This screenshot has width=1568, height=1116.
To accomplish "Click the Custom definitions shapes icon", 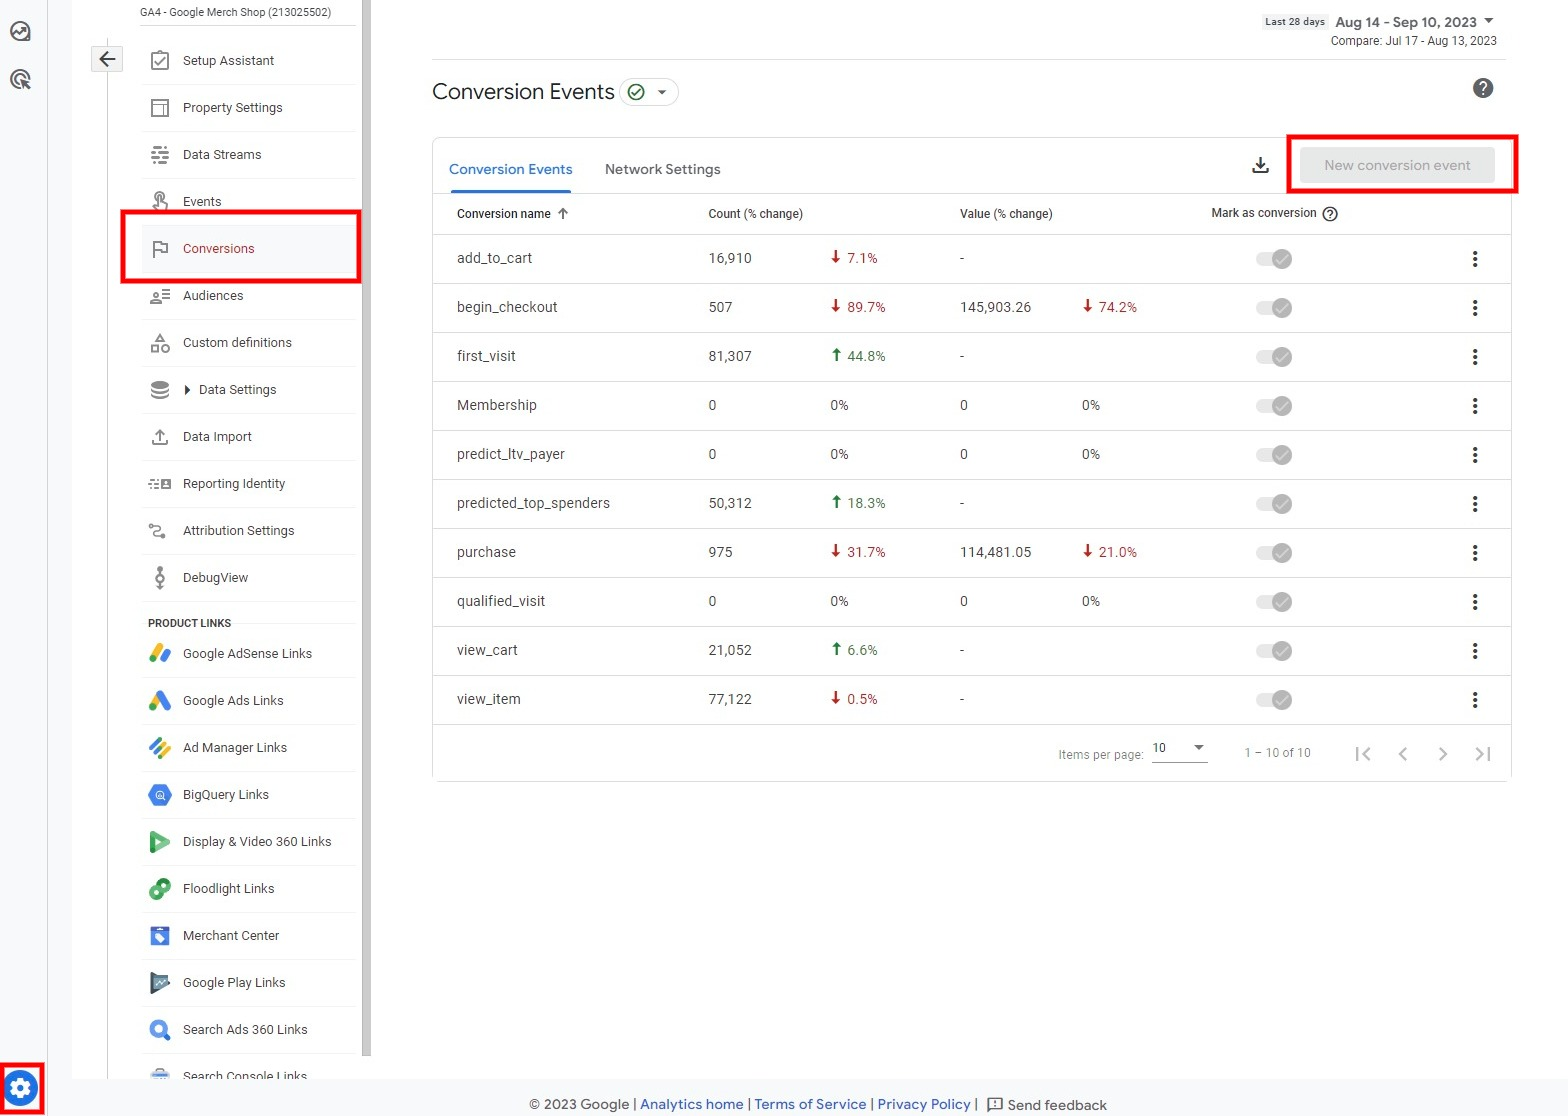I will 160,343.
